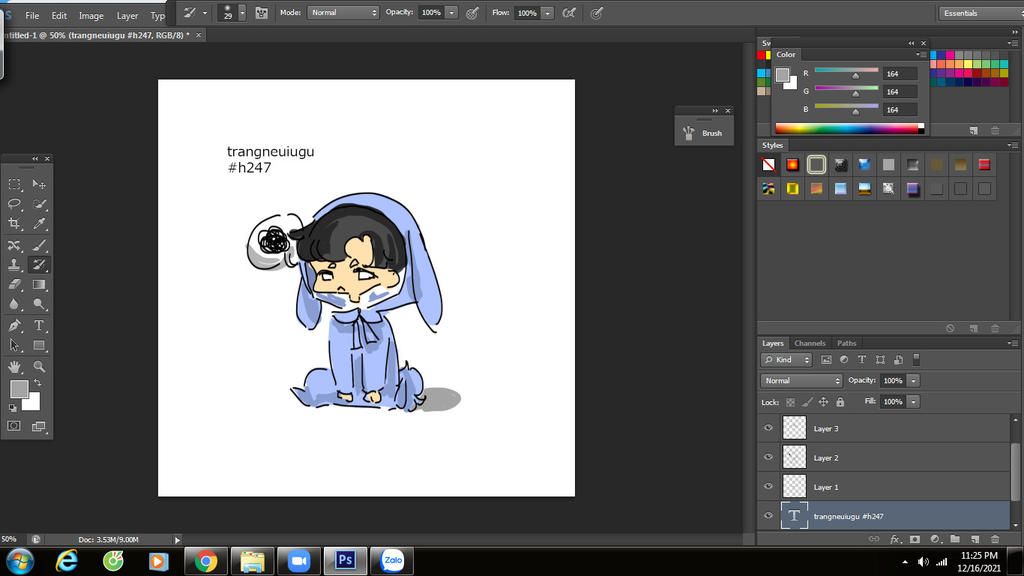Hide Layer 3 with its eye icon
Viewport: 1024px width, 576px height.
coord(768,428)
